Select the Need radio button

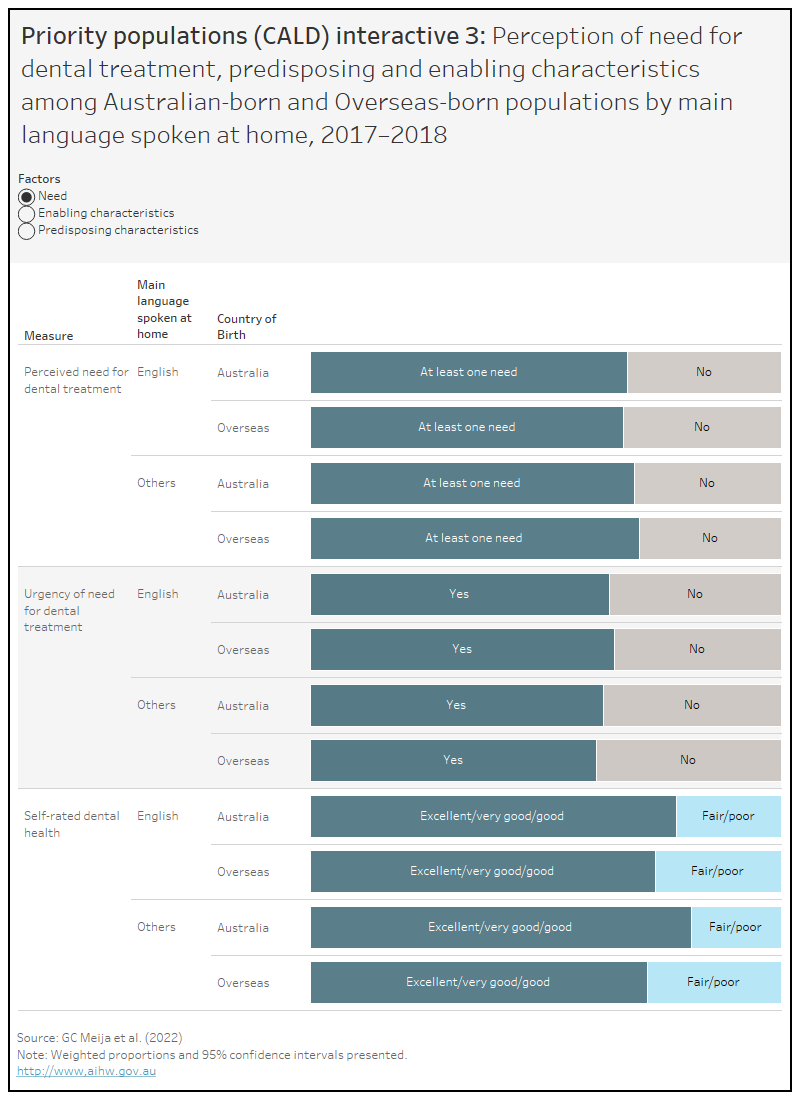tap(27, 197)
